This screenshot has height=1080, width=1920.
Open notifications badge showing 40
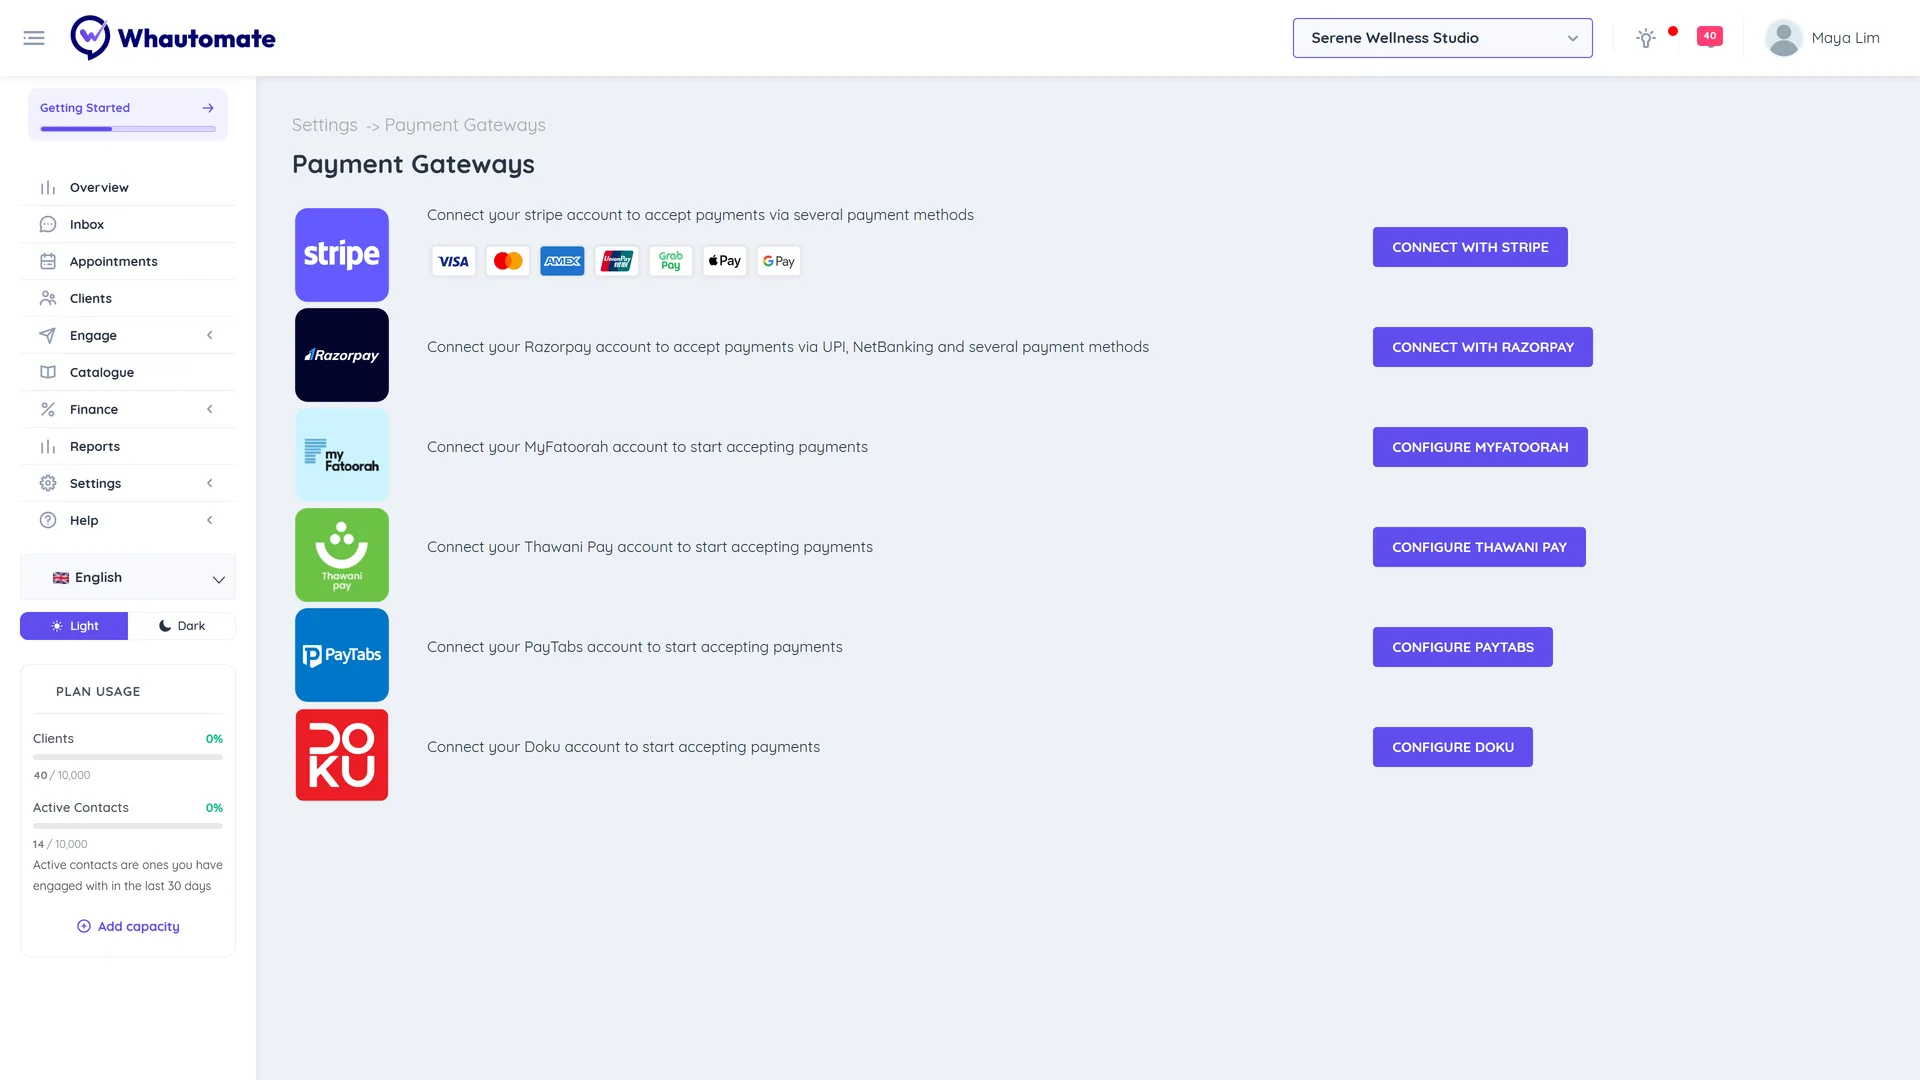[1710, 37]
